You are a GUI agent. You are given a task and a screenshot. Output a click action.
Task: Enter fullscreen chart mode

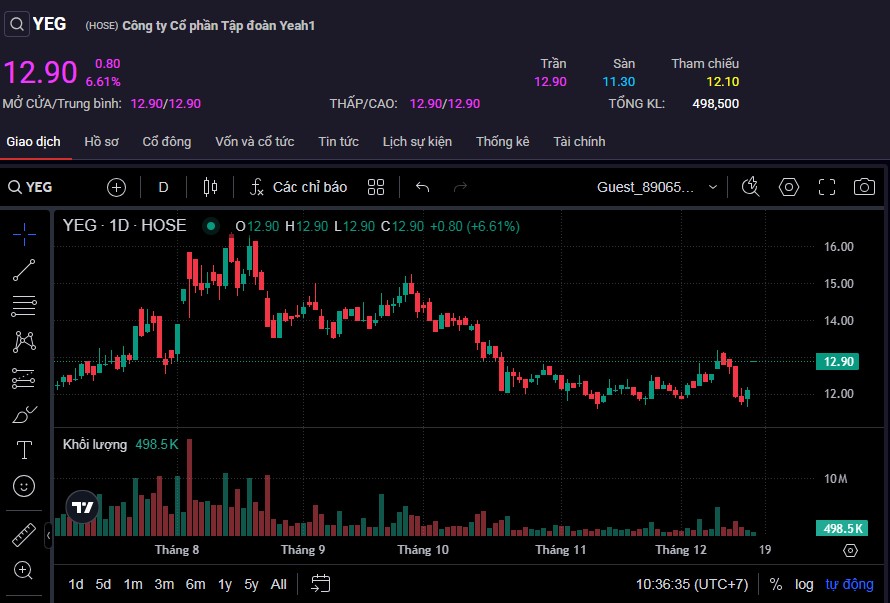pos(827,187)
